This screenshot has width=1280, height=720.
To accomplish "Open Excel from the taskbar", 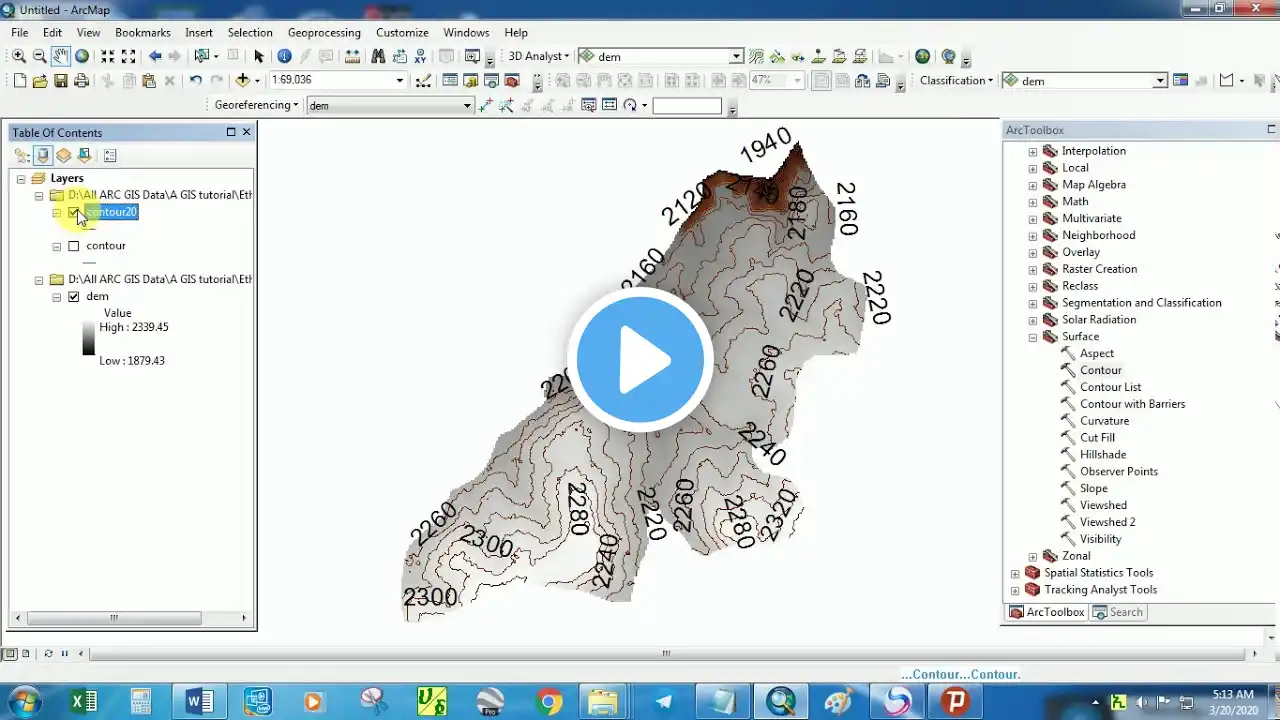I will [x=83, y=701].
